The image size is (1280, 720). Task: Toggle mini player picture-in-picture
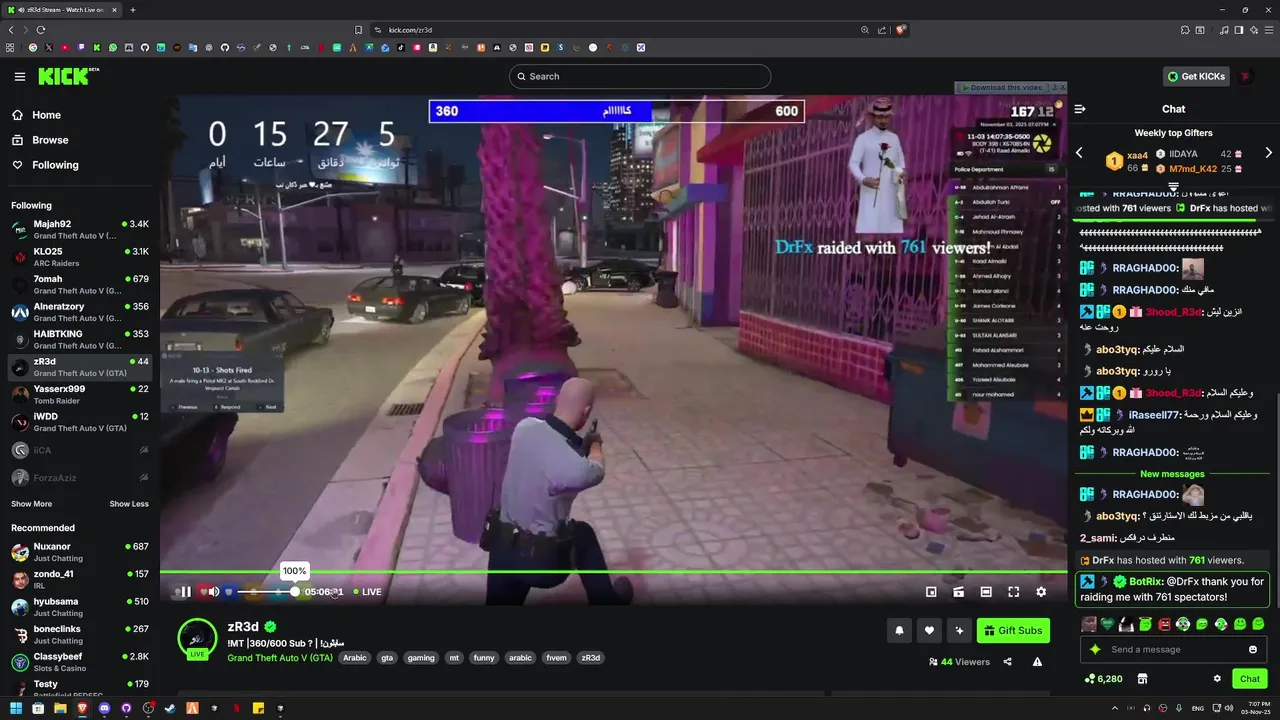931,592
